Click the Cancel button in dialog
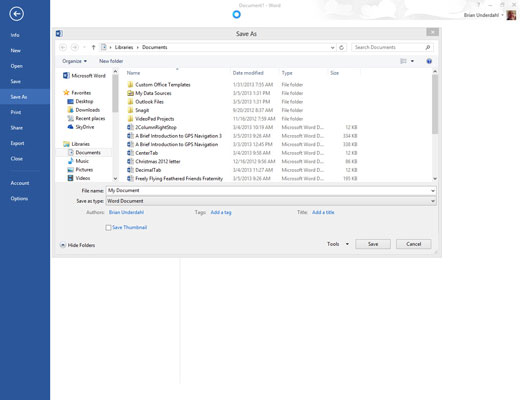The image size is (520, 400). pos(413,244)
